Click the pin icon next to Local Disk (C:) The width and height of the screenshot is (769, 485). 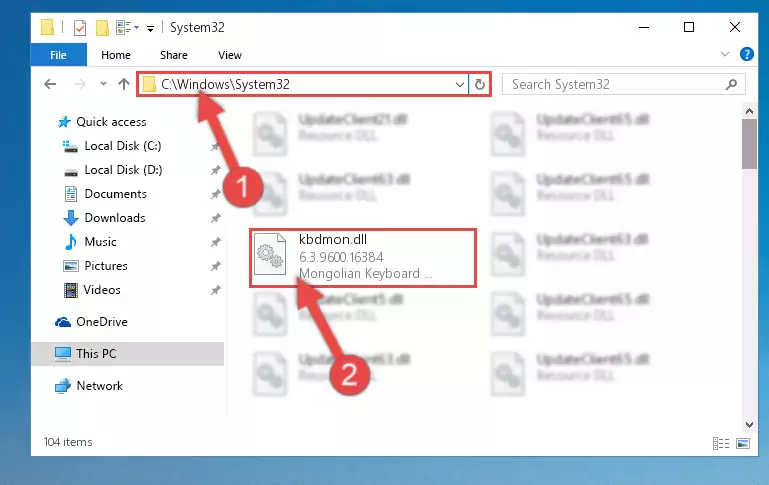215,146
